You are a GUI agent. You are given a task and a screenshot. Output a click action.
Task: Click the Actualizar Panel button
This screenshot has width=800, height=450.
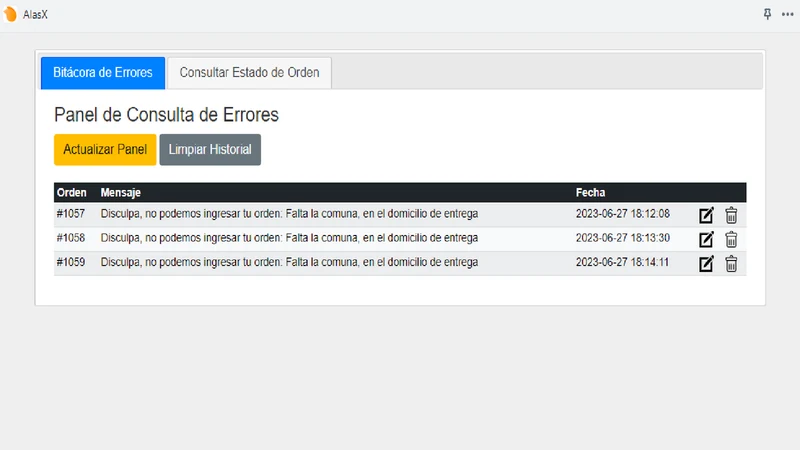tap(105, 149)
